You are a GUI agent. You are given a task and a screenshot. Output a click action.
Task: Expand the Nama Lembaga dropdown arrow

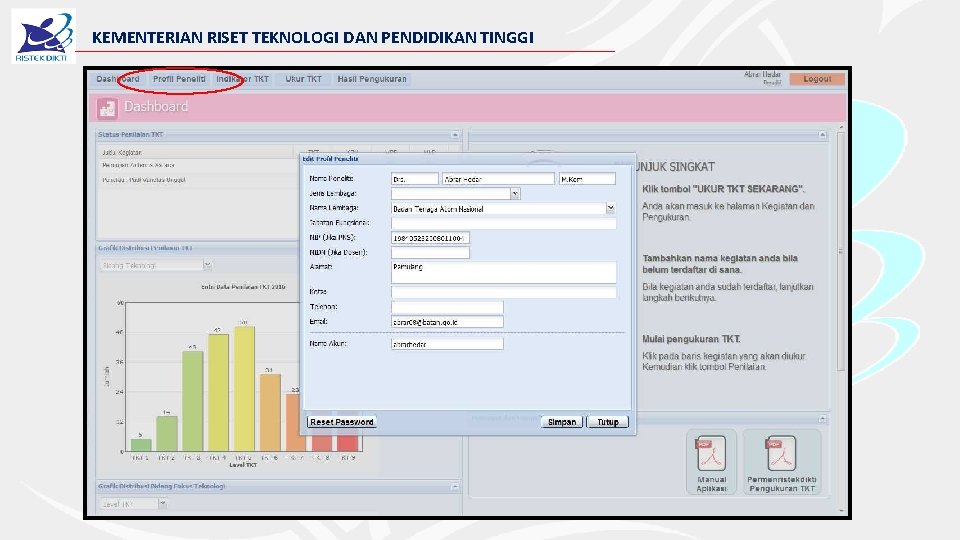click(610, 209)
